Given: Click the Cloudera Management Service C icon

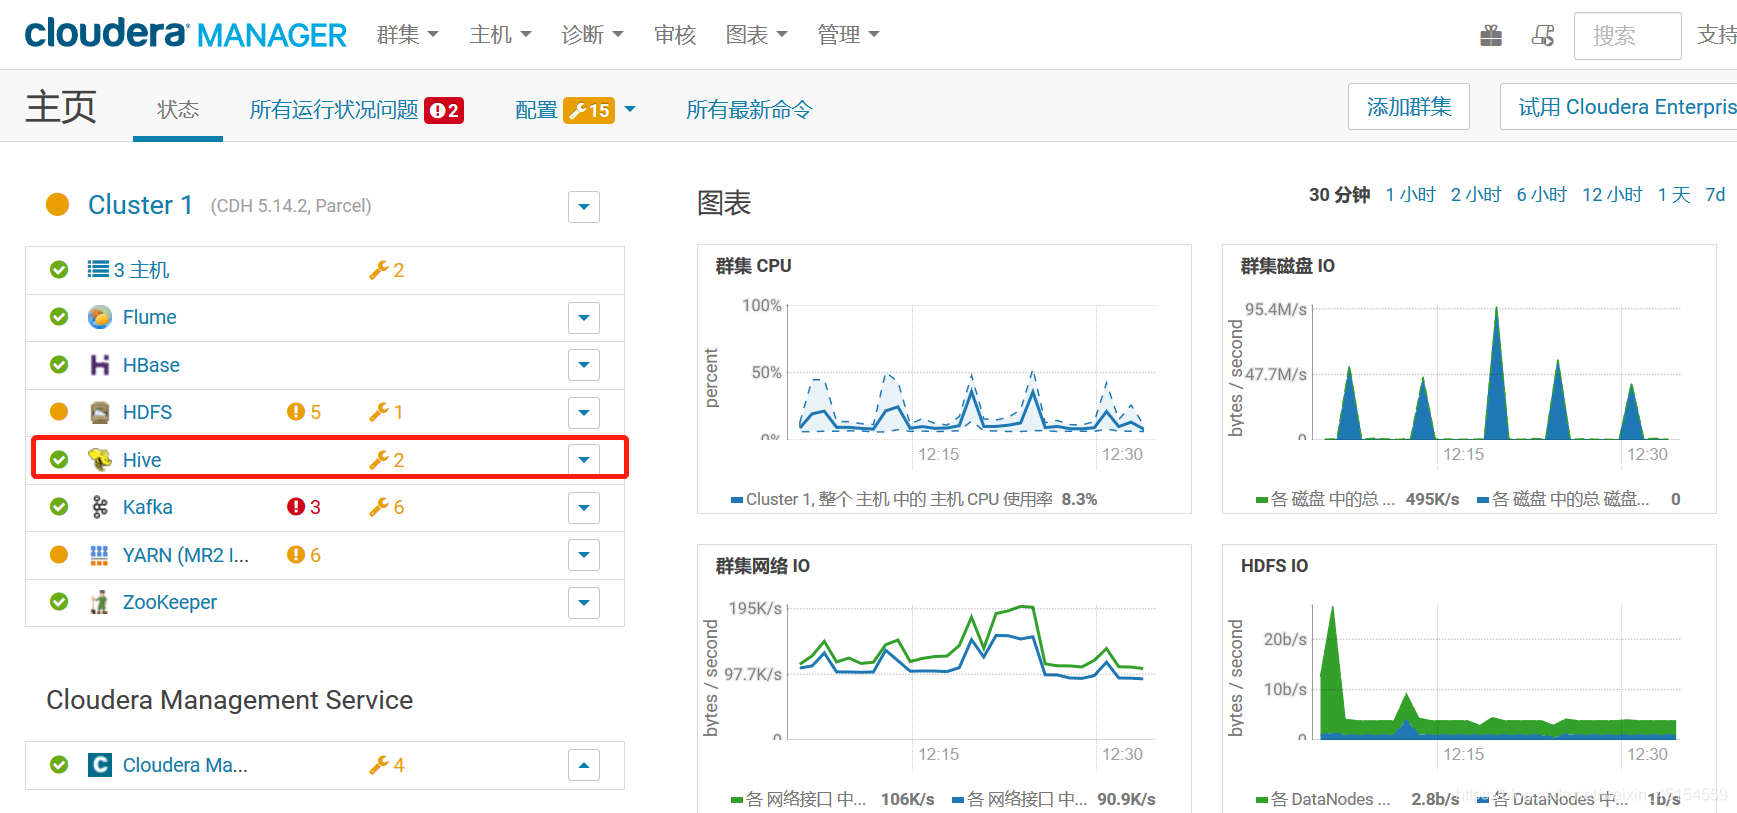Looking at the screenshot, I should point(100,765).
